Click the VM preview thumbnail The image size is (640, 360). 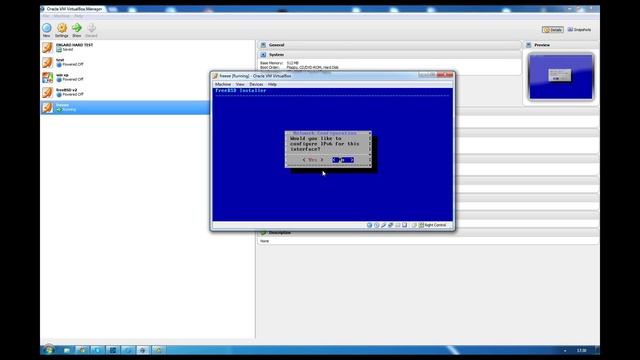coord(561,77)
